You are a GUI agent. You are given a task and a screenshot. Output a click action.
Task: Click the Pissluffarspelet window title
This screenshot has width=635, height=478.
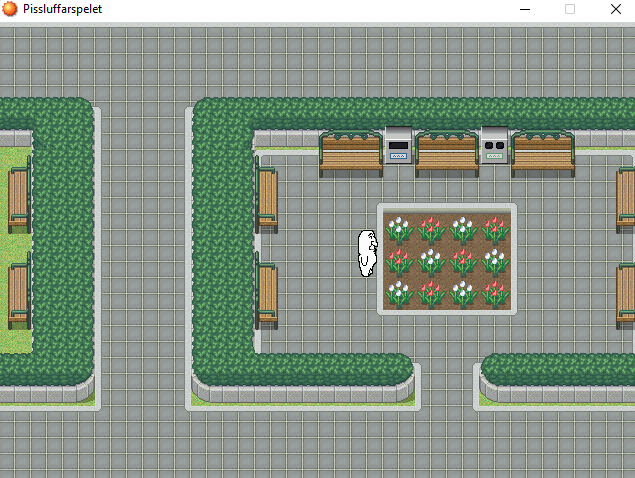62,9
